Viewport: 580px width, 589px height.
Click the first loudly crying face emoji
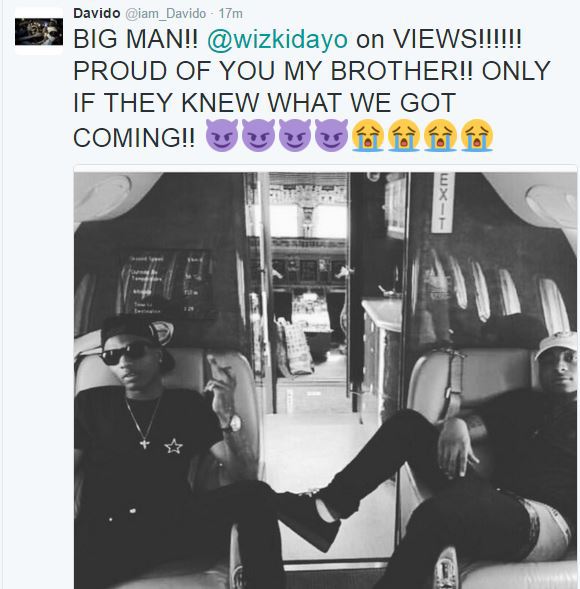tap(368, 135)
